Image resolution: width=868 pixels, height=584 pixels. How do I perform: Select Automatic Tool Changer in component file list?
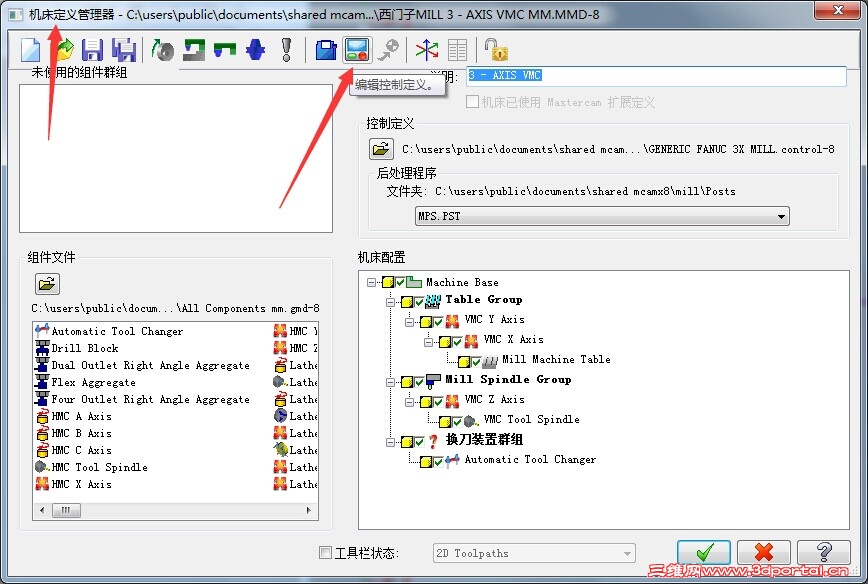point(109,331)
